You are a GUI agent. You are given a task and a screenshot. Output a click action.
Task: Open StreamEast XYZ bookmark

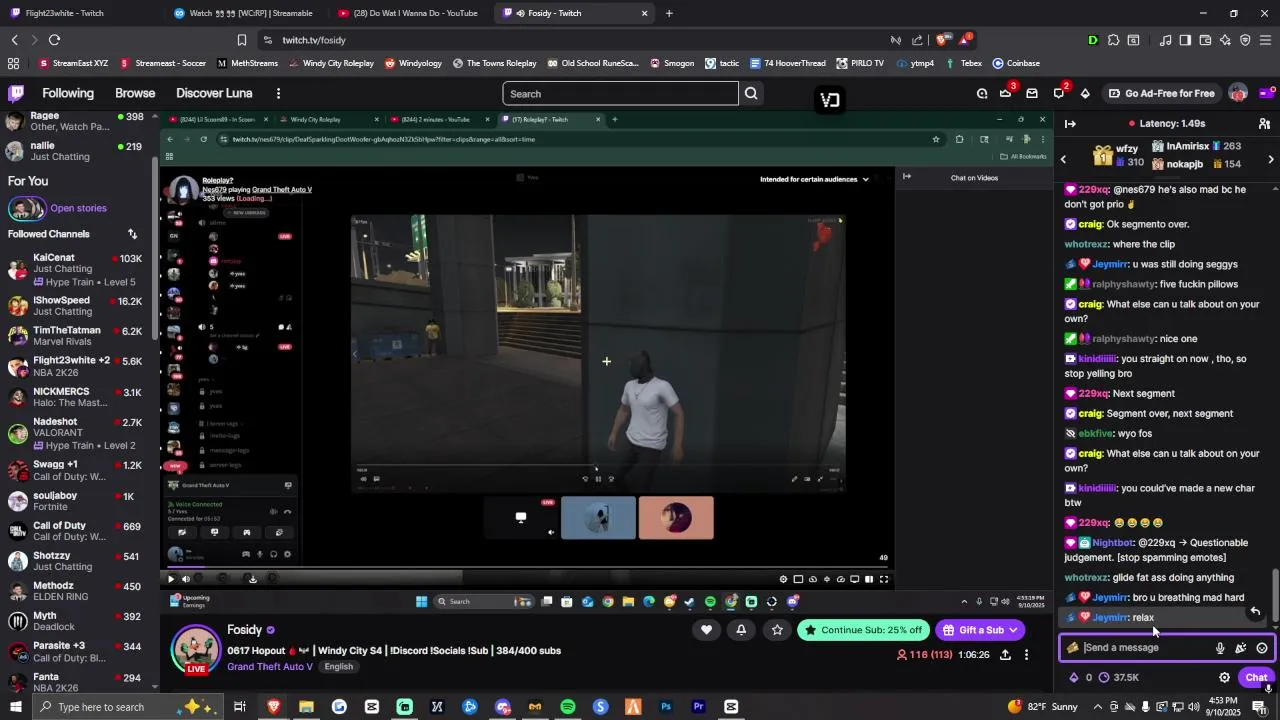pyautogui.click(x=73, y=63)
